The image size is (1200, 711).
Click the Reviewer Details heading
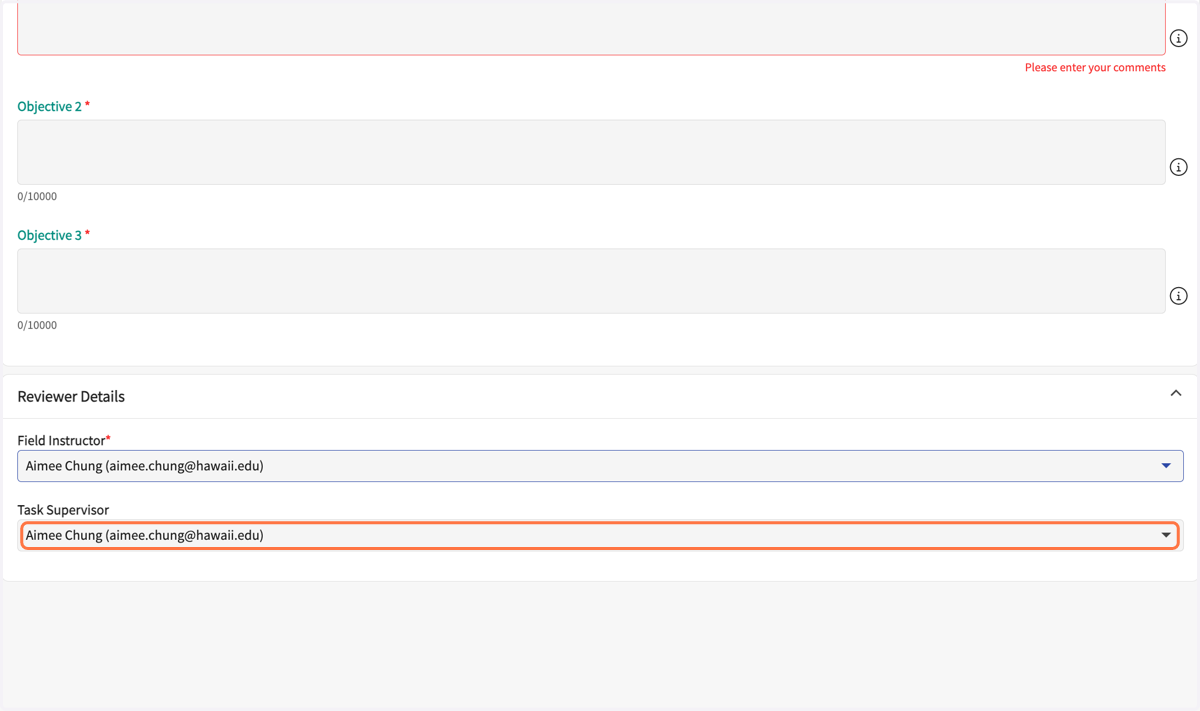[71, 397]
